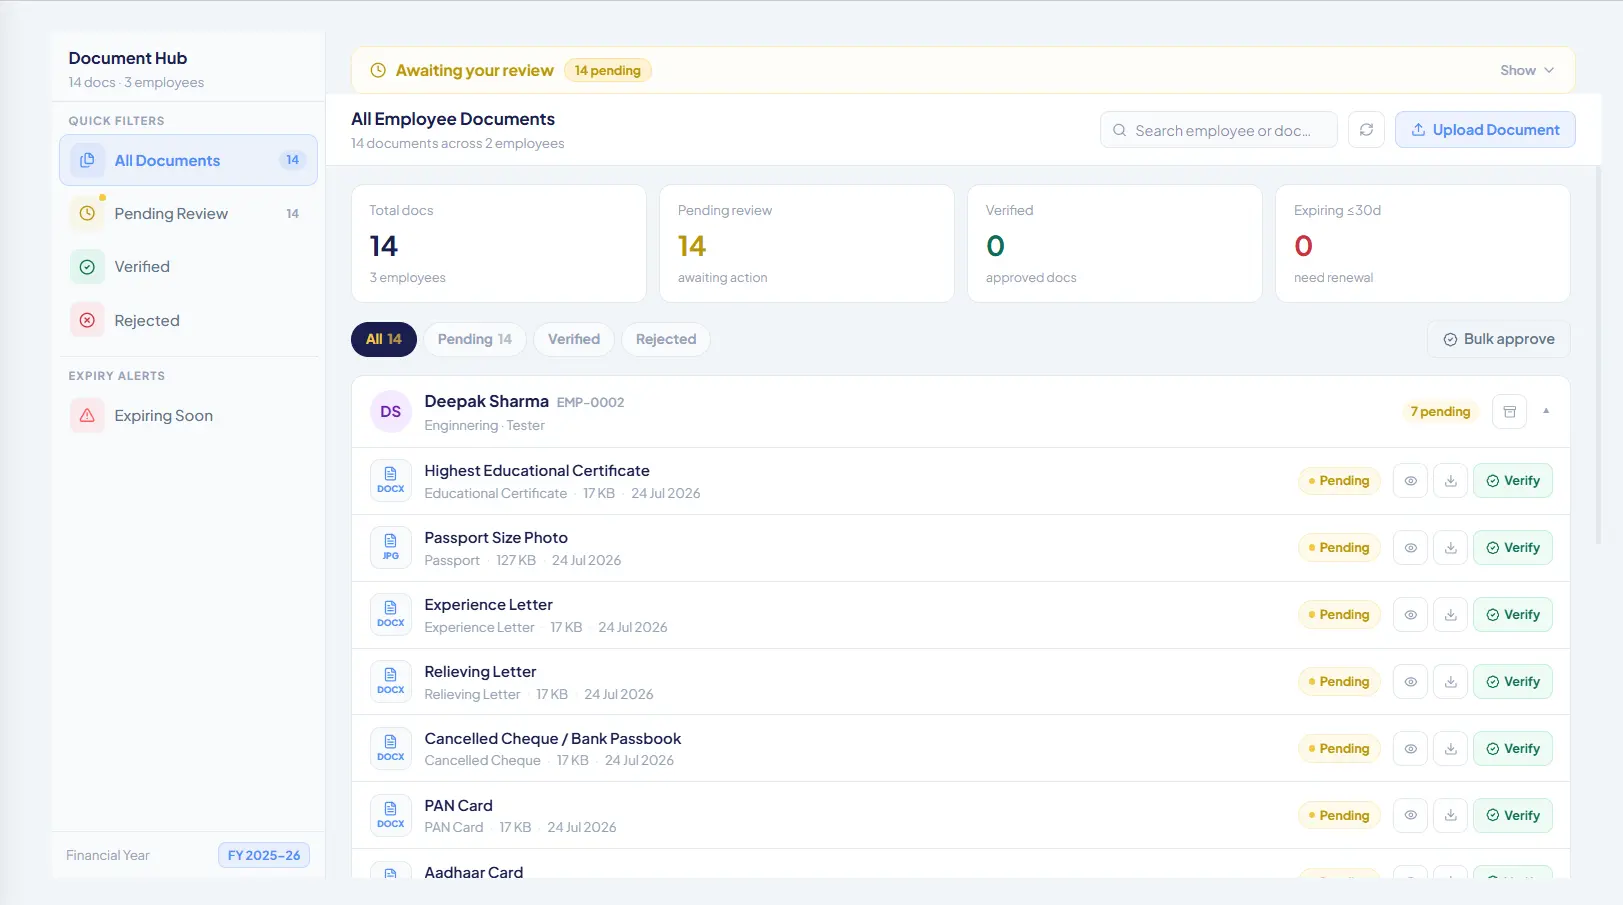Screen dimensions: 1623x905
Task: Click the DOCX file icon for Cancelled Cheque
Action: (391, 749)
